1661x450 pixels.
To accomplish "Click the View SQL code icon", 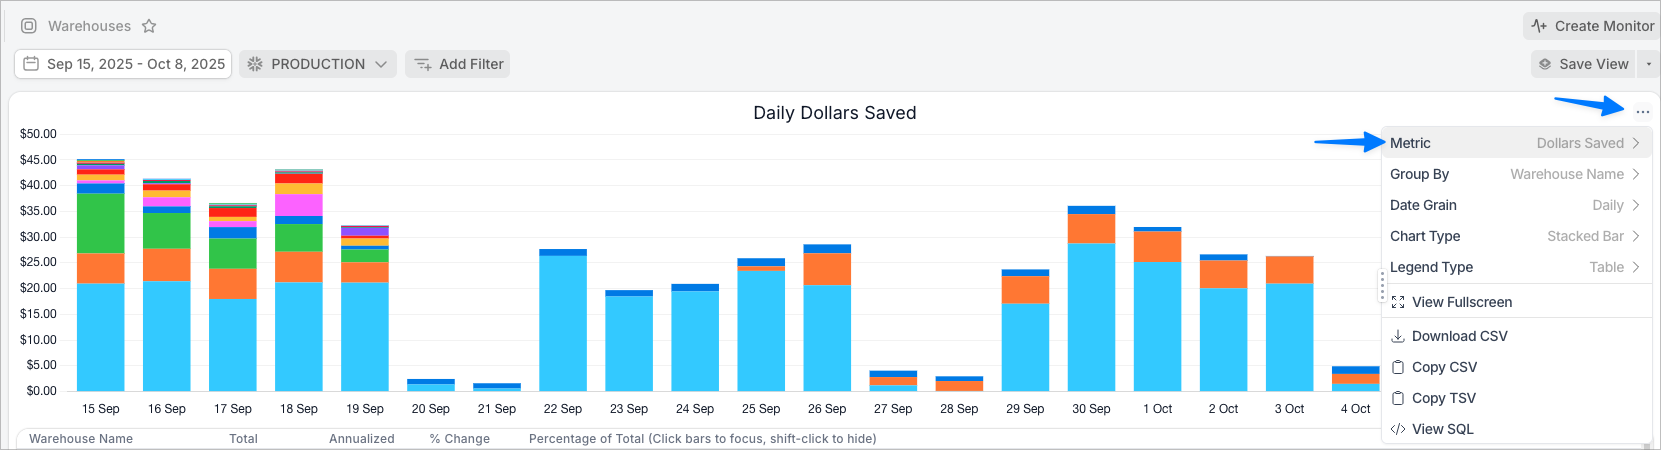I will click(x=1398, y=429).
